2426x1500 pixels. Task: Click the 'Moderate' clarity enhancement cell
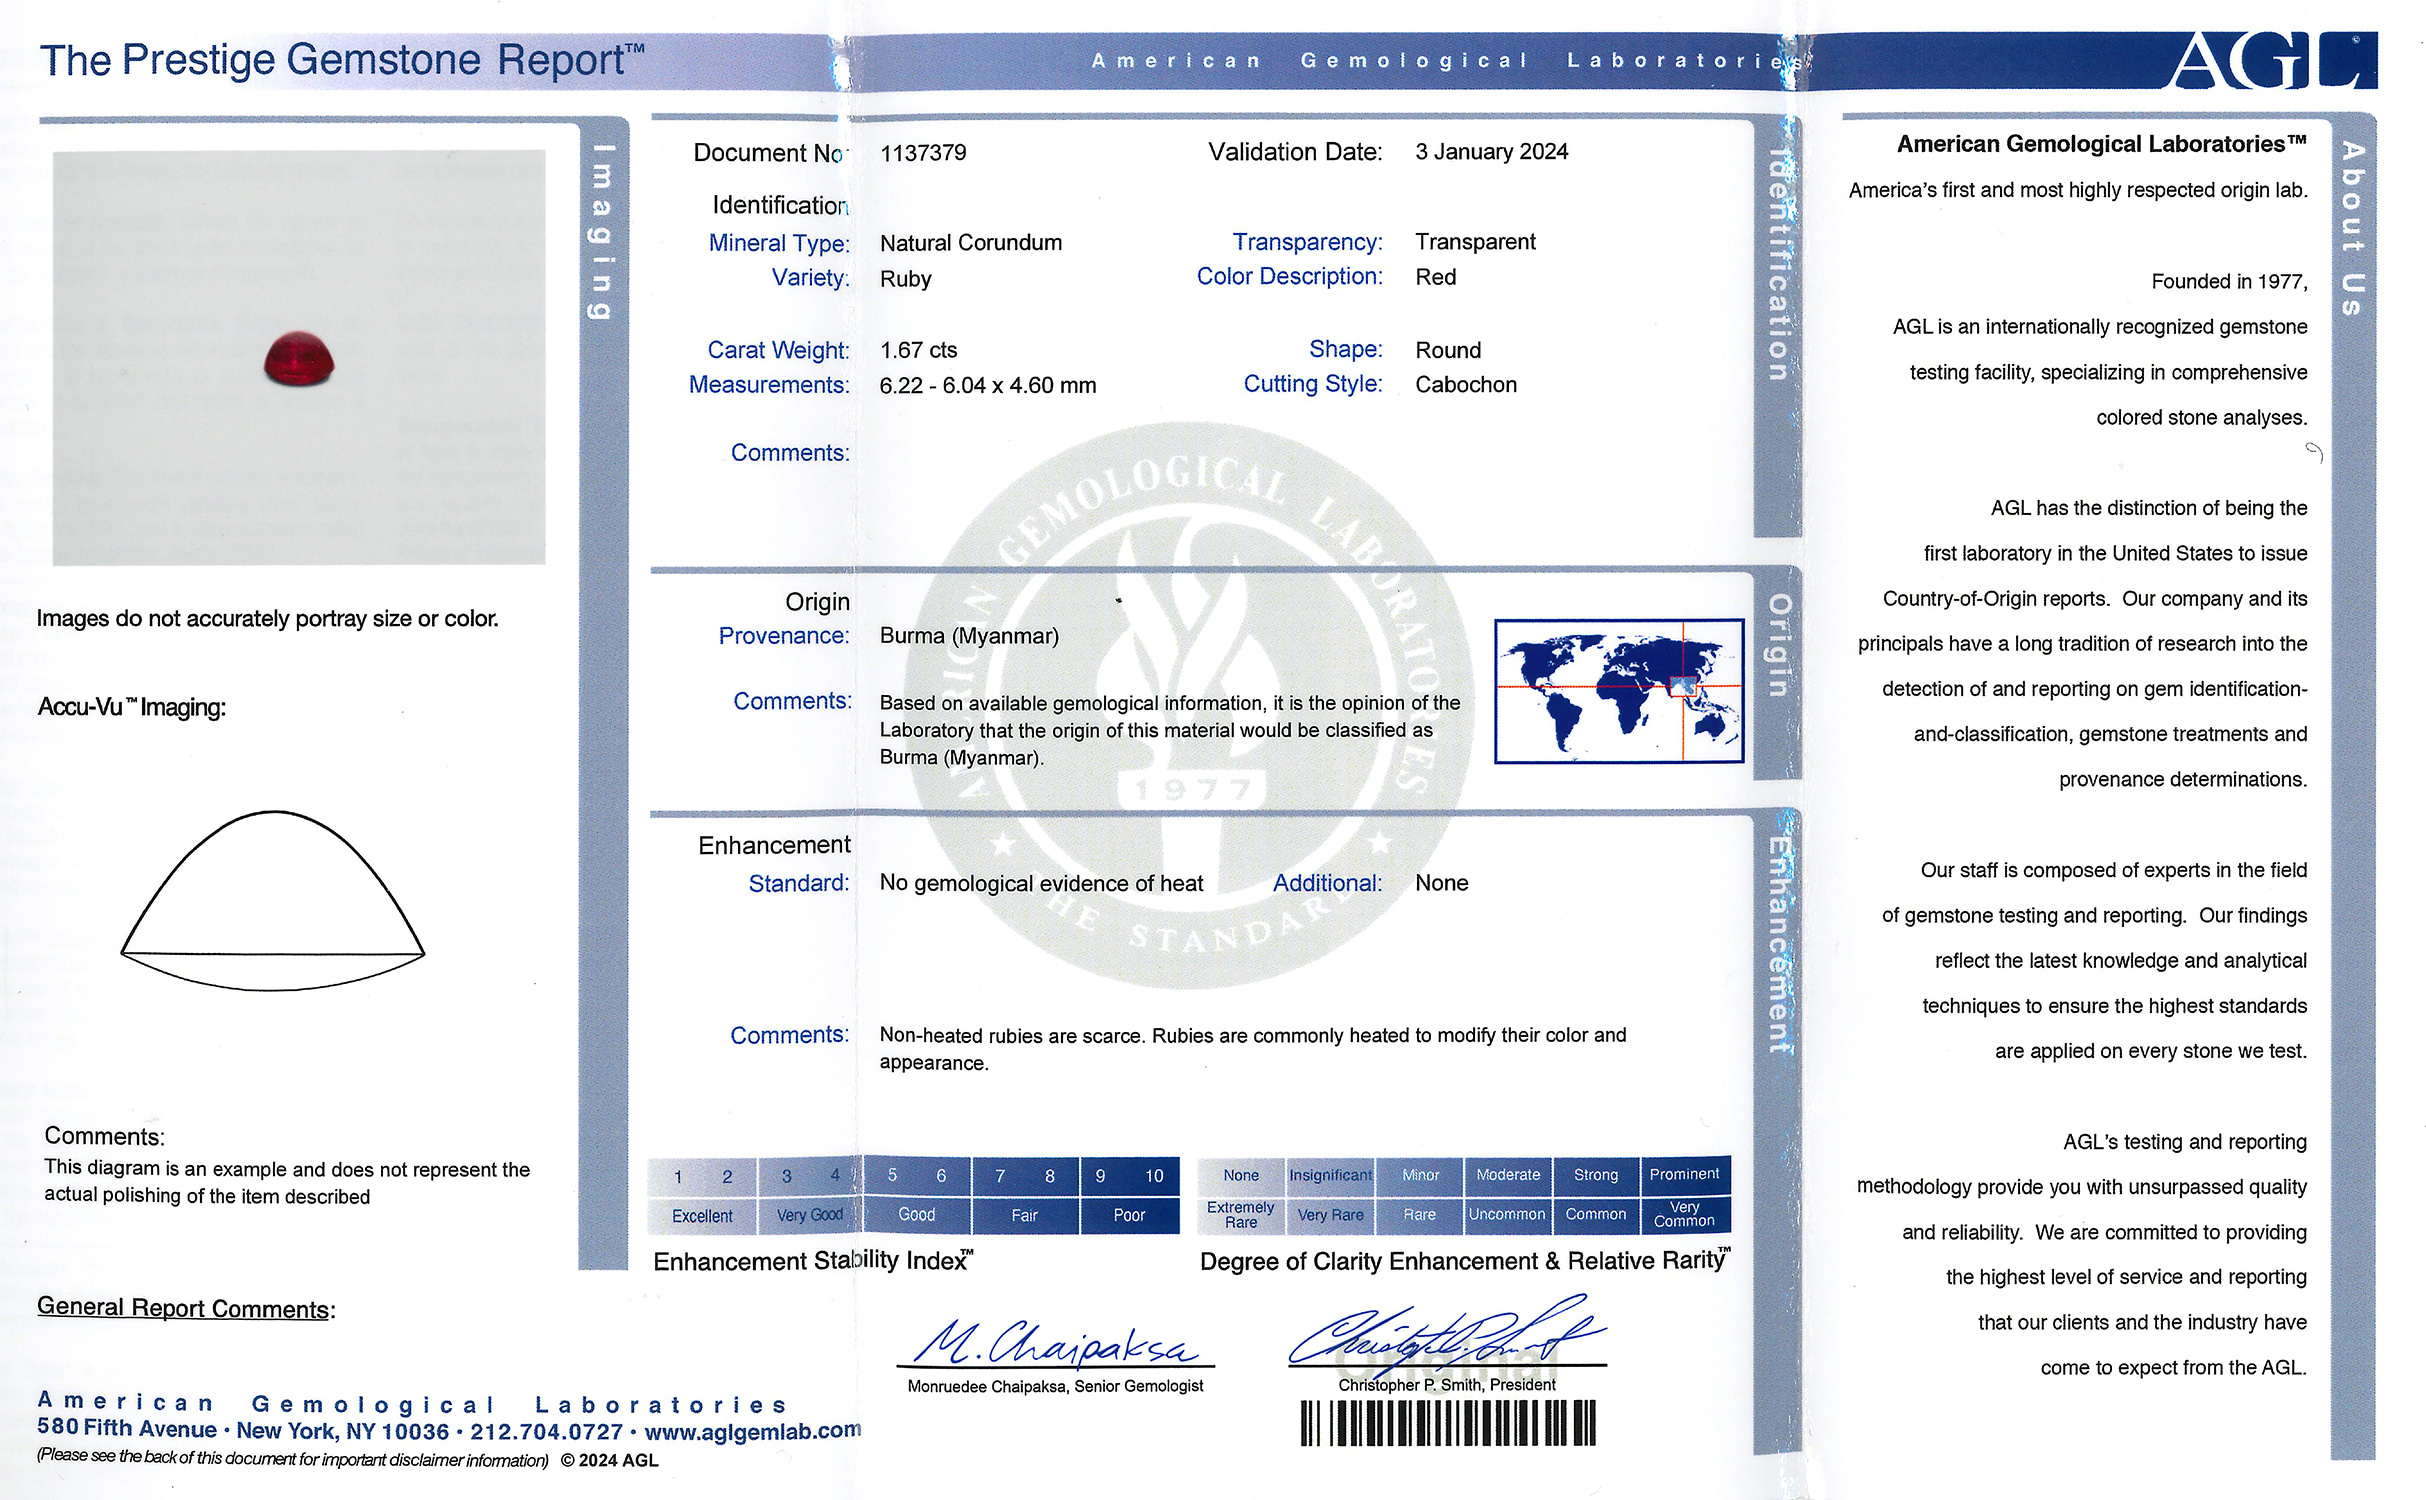tap(1508, 1175)
